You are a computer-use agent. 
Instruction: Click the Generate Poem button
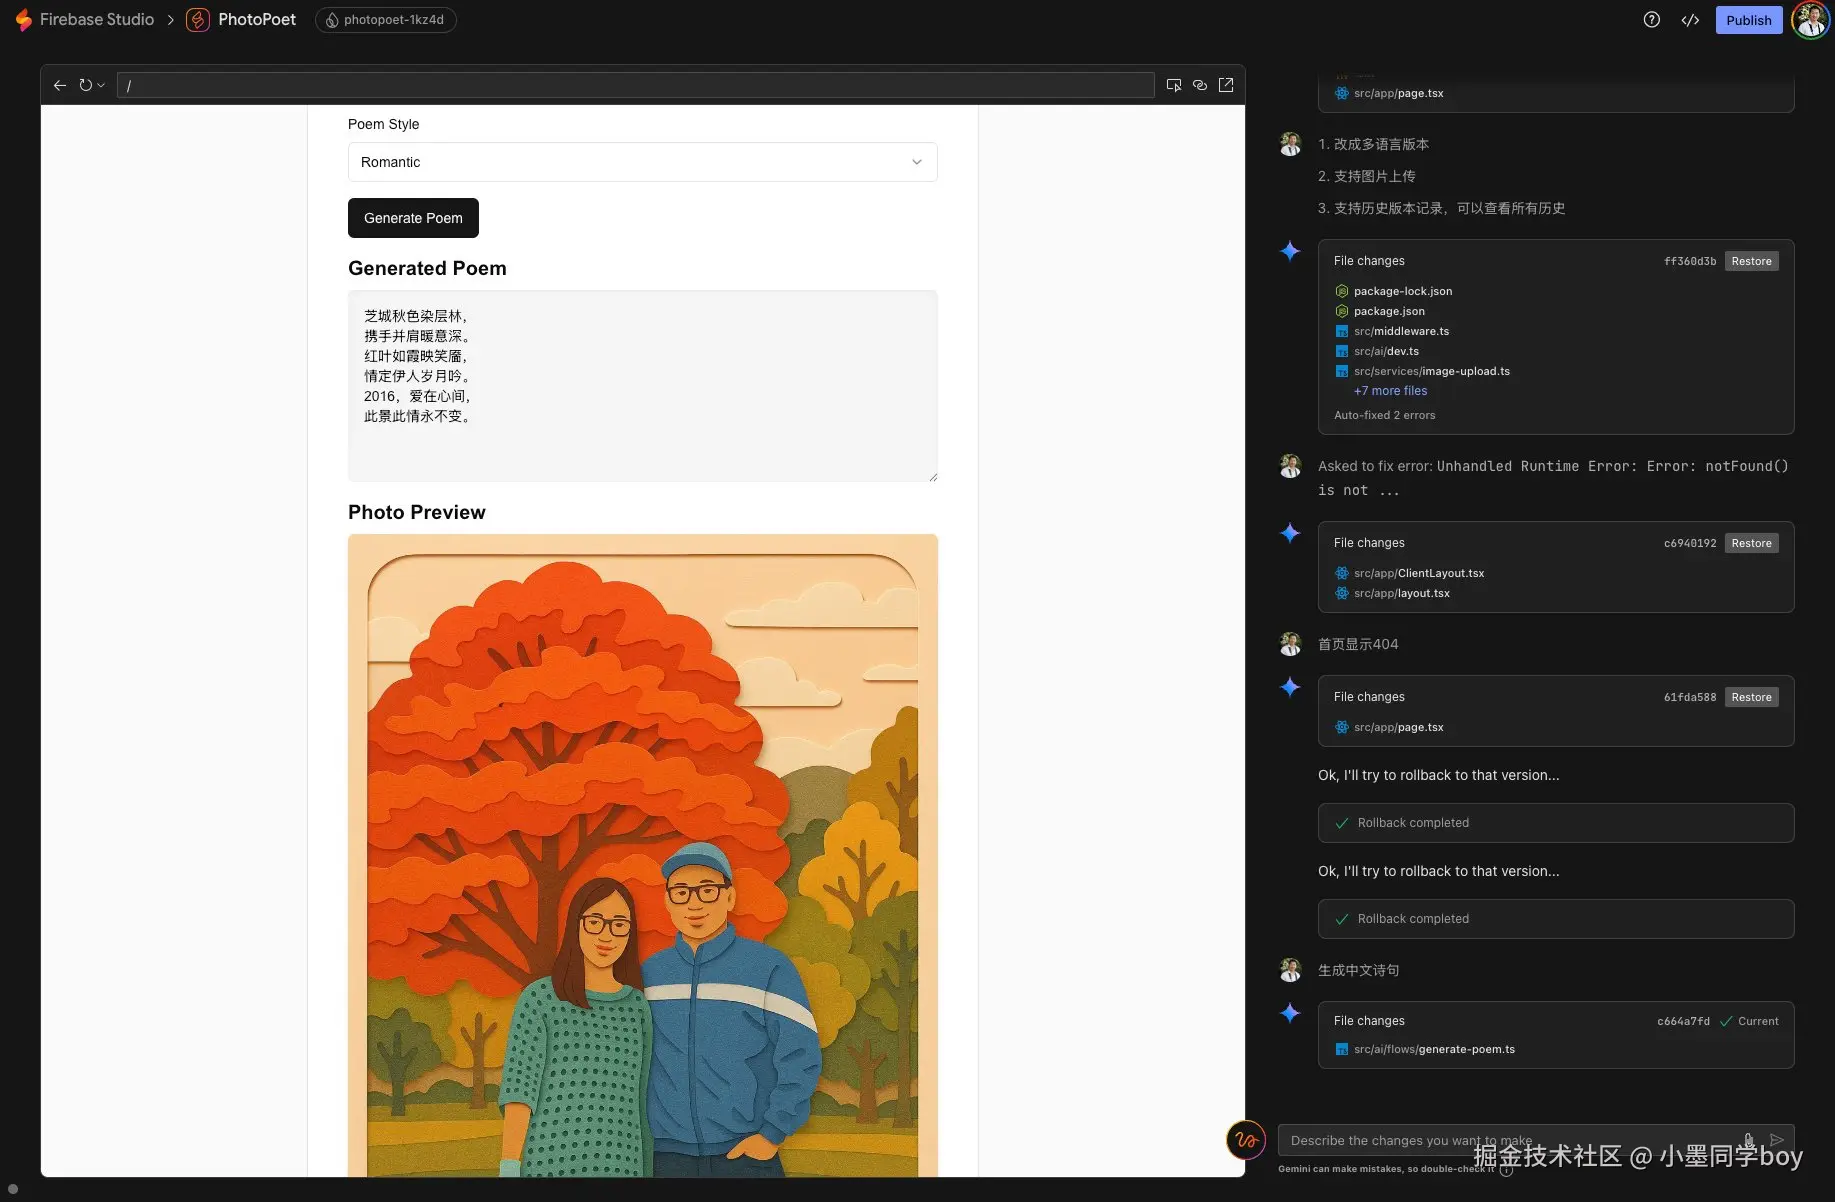click(x=413, y=218)
